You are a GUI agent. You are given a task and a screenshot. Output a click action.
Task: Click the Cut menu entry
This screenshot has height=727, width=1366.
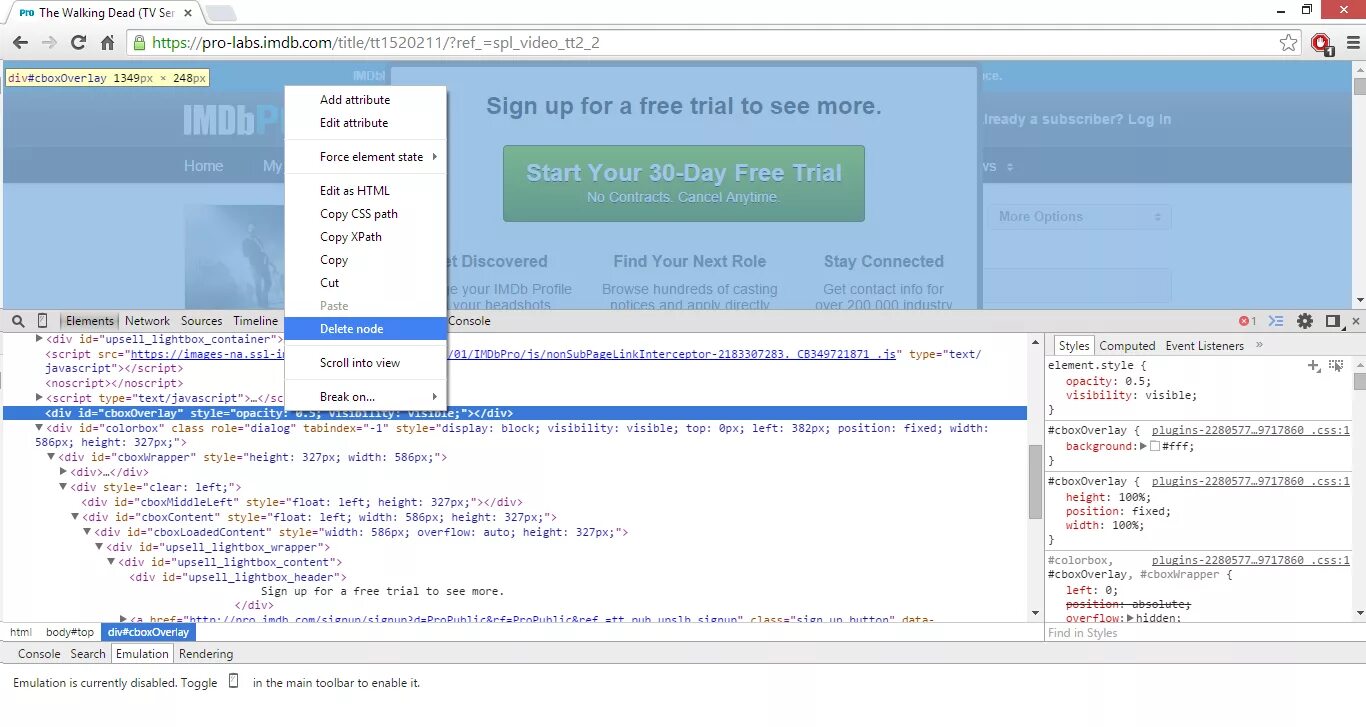point(330,283)
